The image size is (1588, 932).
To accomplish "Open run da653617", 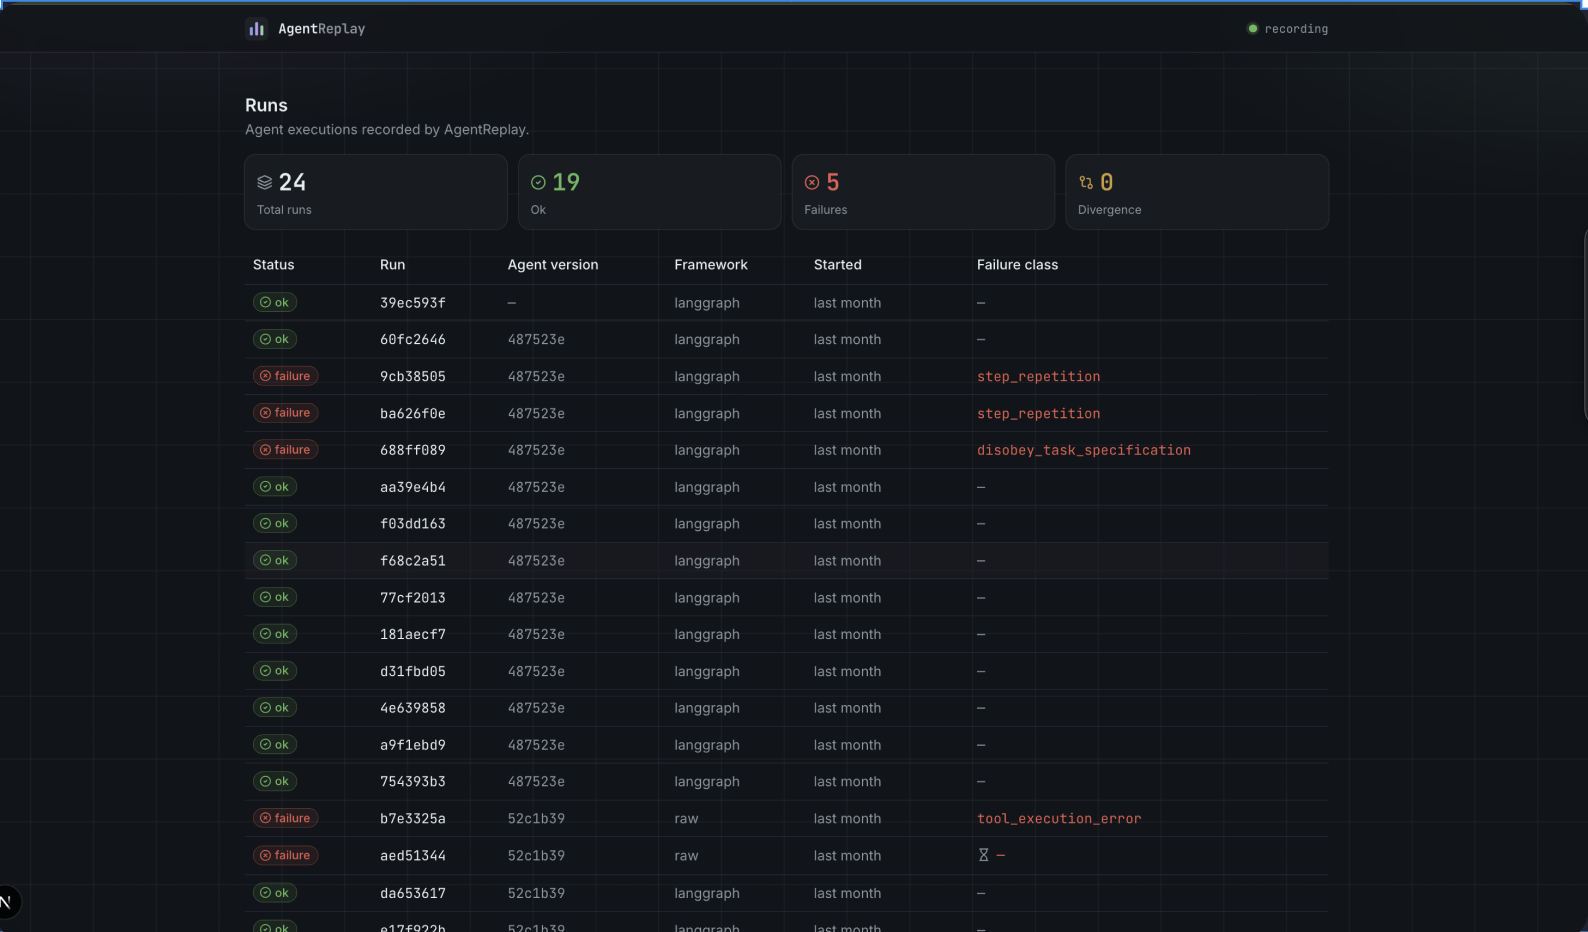I will pyautogui.click(x=413, y=894).
